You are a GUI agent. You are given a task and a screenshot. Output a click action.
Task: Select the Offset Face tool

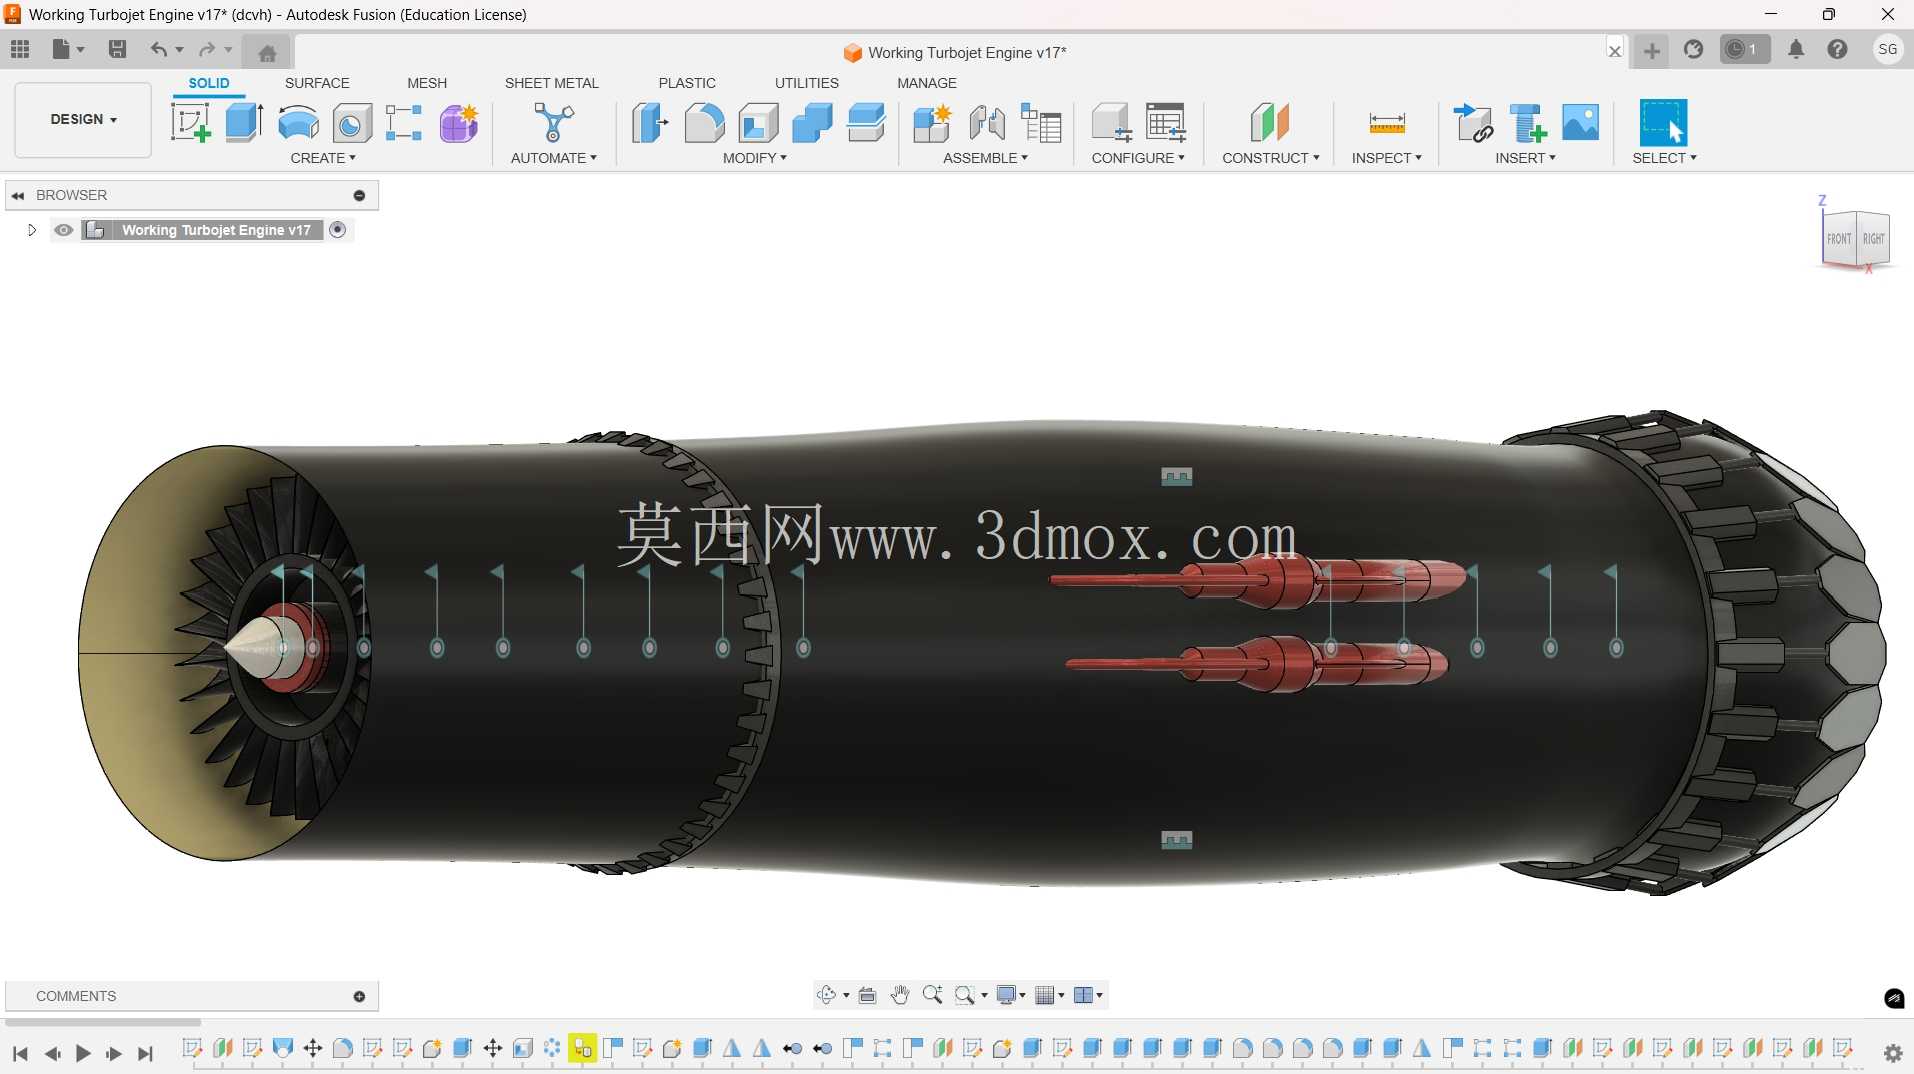pyautogui.click(x=866, y=123)
